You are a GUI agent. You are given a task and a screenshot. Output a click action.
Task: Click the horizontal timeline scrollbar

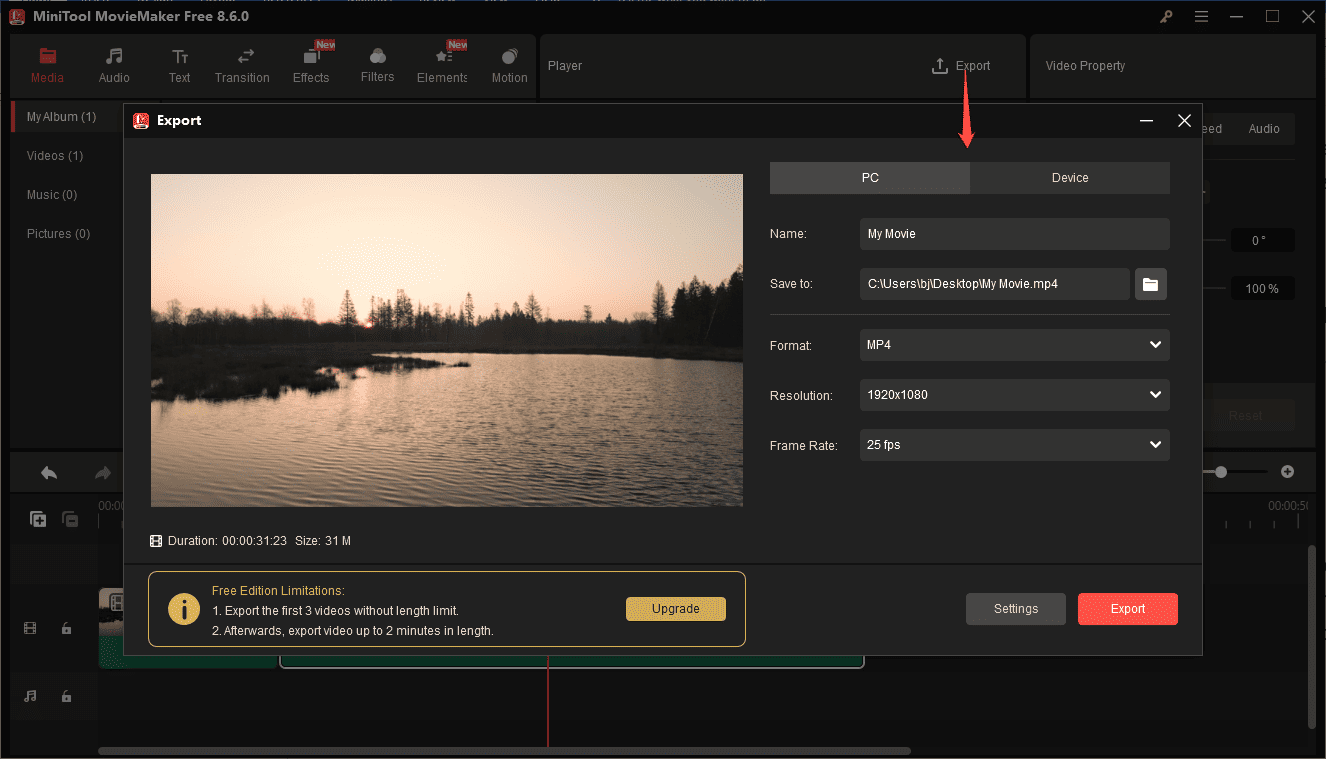[x=504, y=751]
